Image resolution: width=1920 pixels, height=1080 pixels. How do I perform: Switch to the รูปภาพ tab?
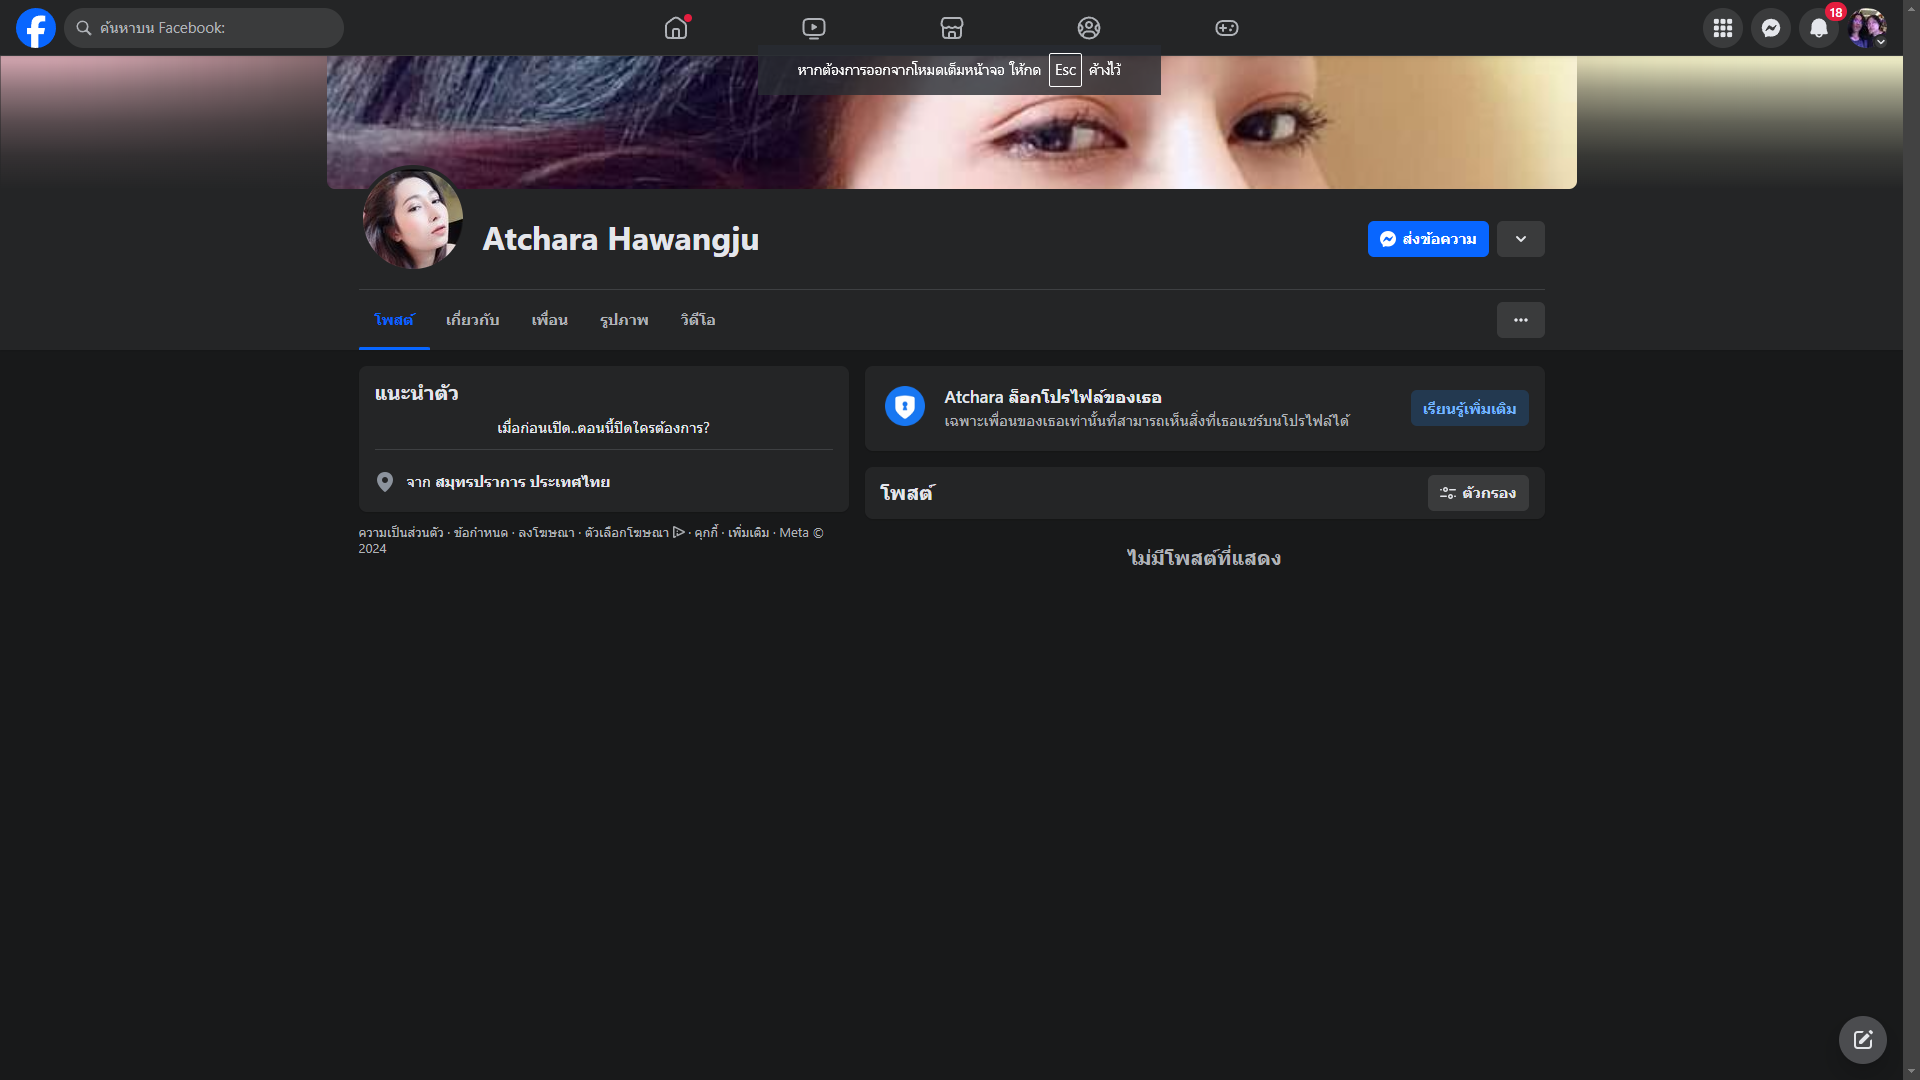pos(624,320)
